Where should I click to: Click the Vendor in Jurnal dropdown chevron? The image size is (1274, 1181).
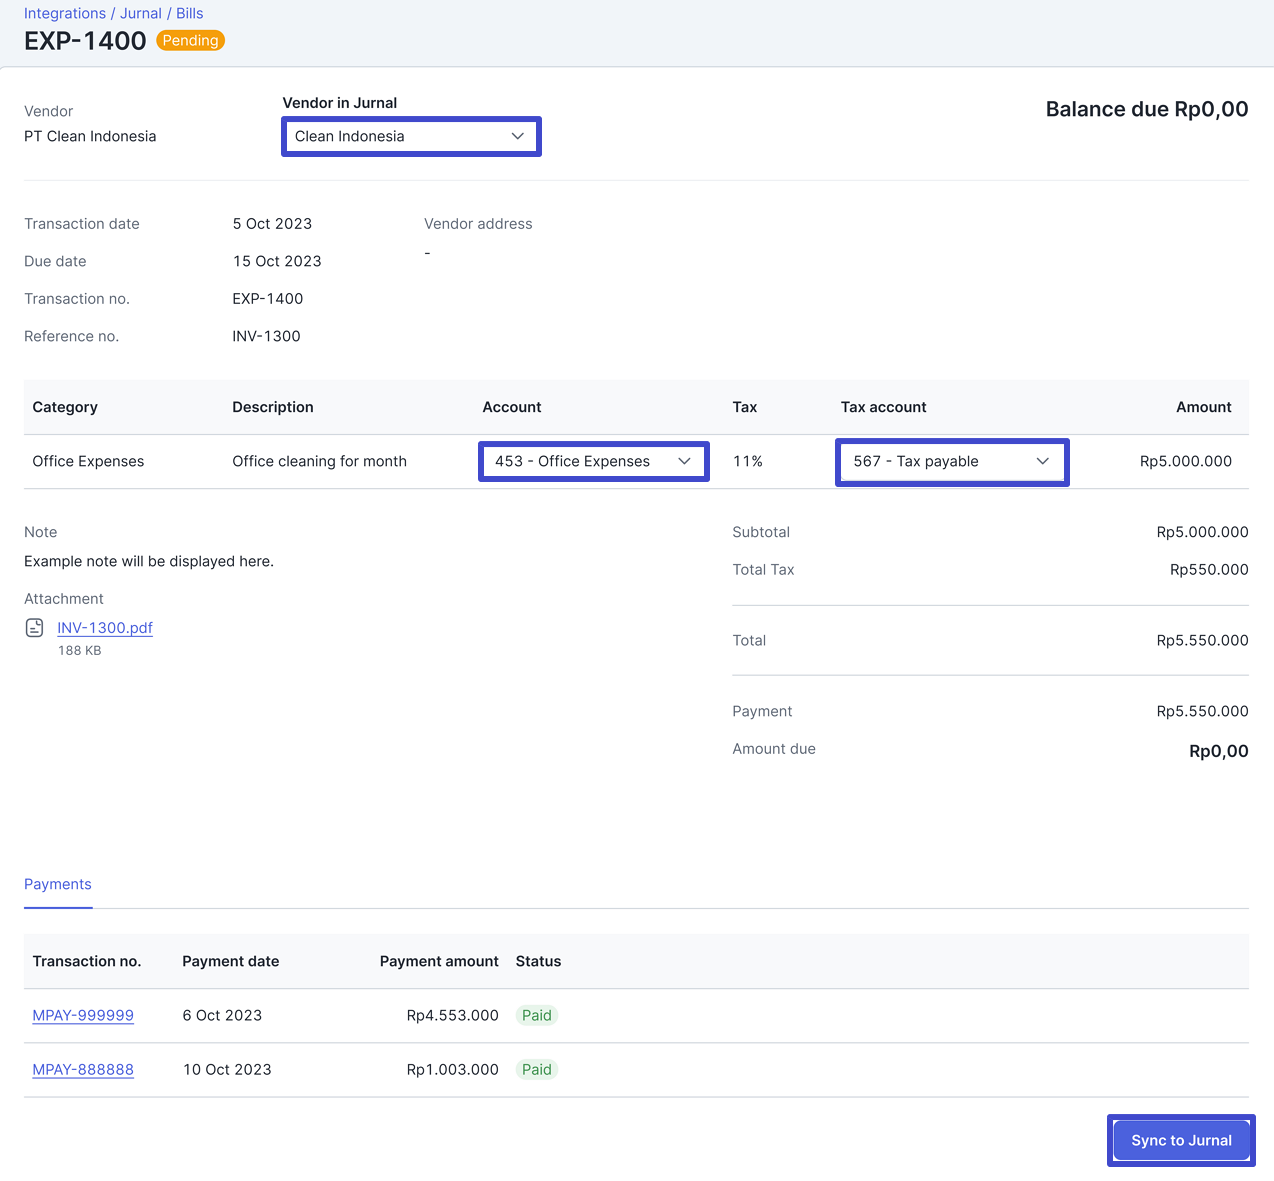coord(518,136)
